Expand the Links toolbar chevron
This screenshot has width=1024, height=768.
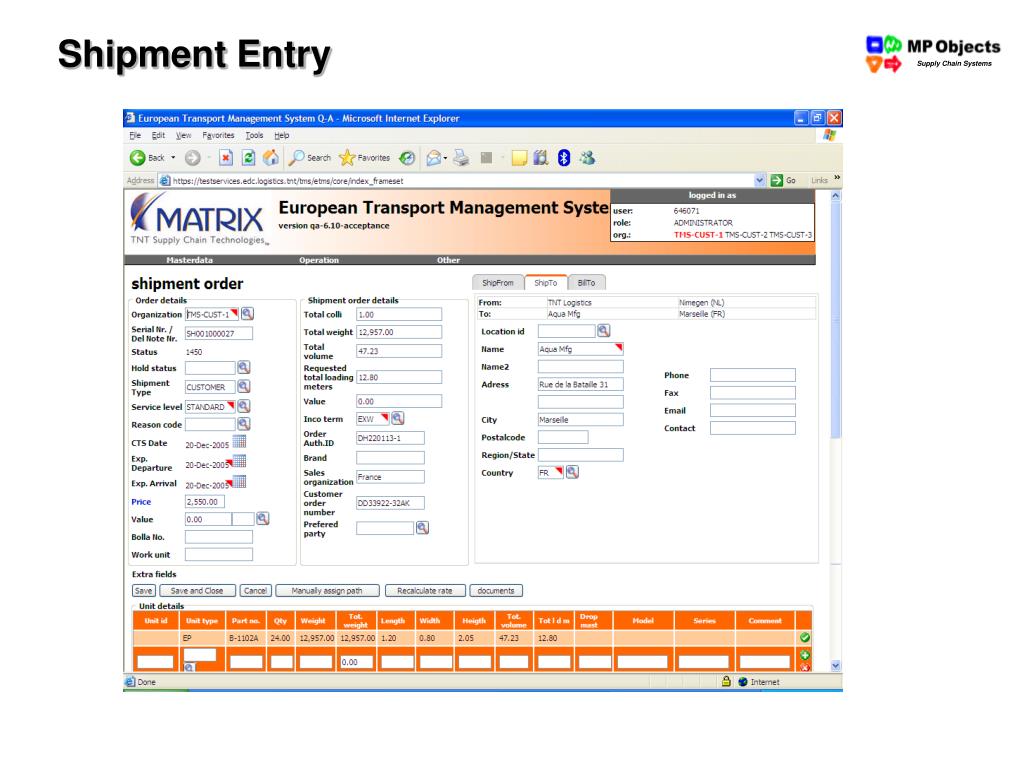837,178
